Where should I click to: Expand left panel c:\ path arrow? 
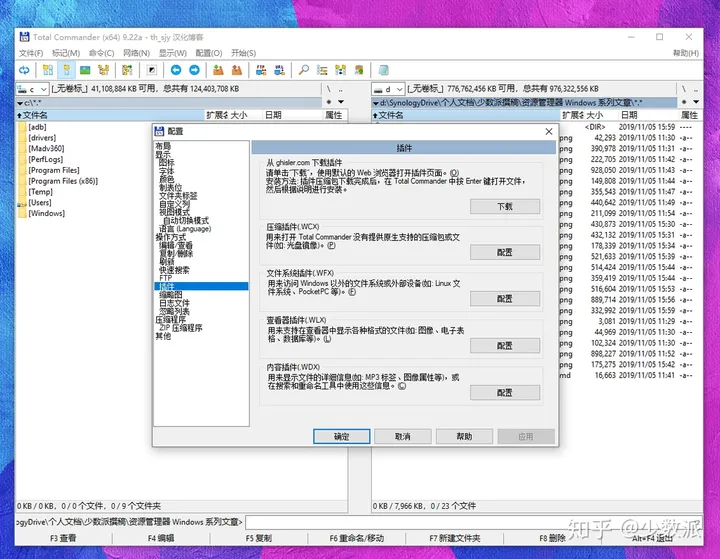click(20, 103)
